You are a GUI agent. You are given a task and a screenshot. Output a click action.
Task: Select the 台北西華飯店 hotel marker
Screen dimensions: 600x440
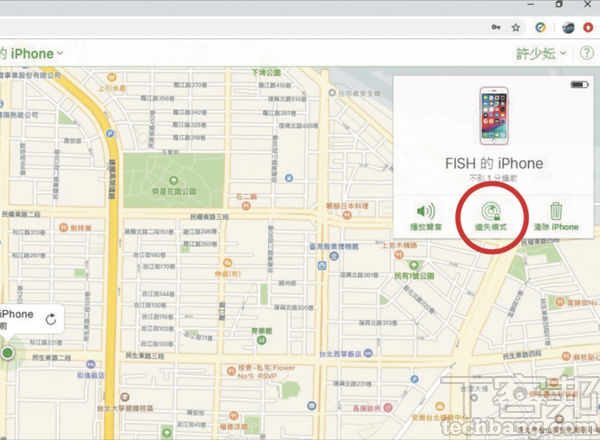(368, 353)
